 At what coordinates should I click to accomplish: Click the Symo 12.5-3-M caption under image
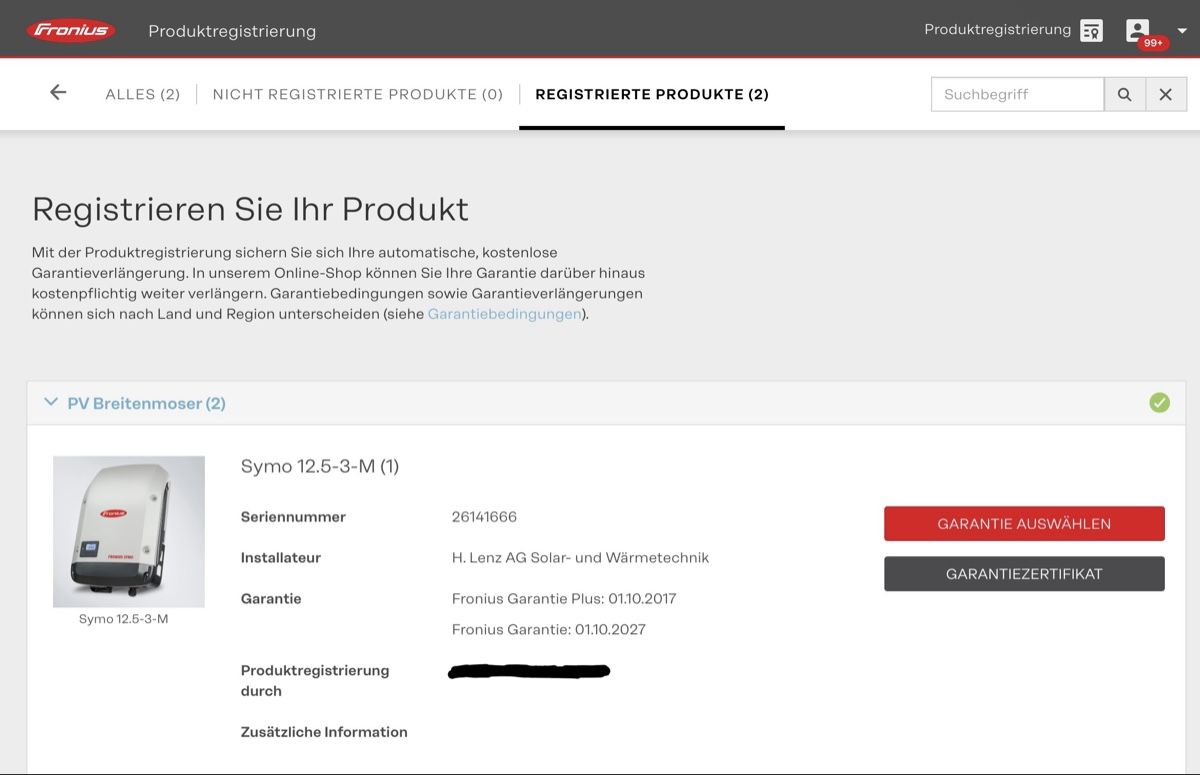point(124,619)
